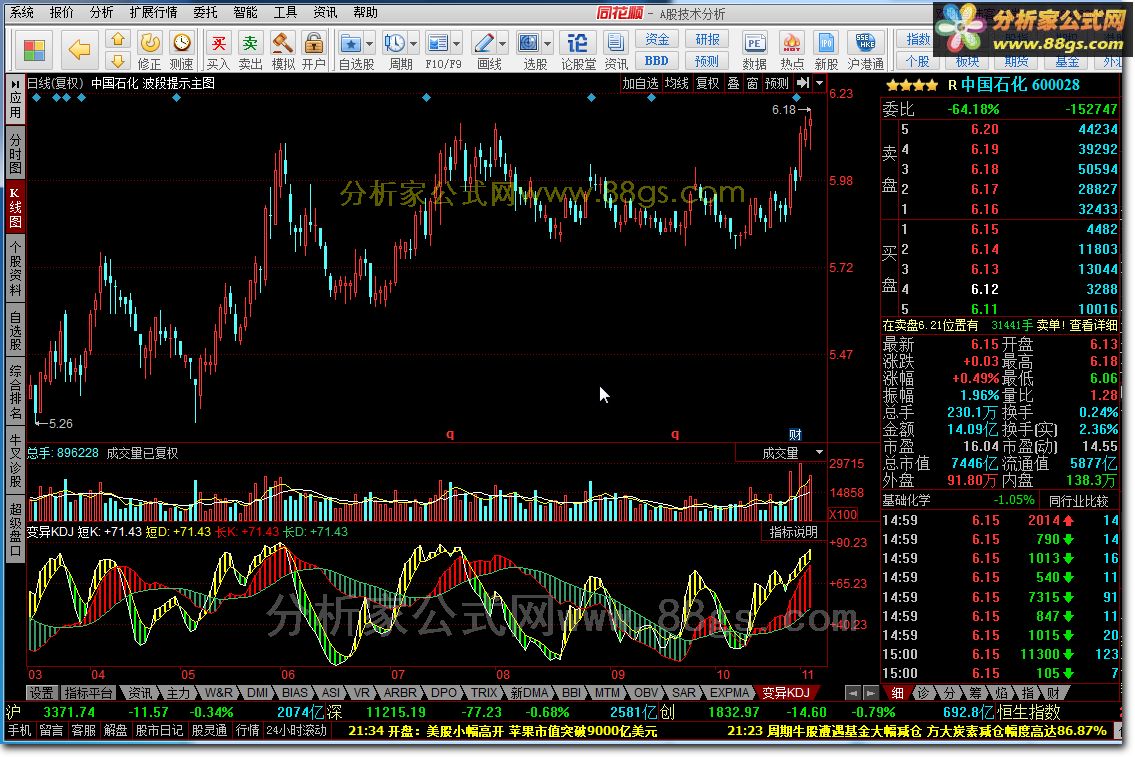Click the 新股 IPO icon

[826, 43]
